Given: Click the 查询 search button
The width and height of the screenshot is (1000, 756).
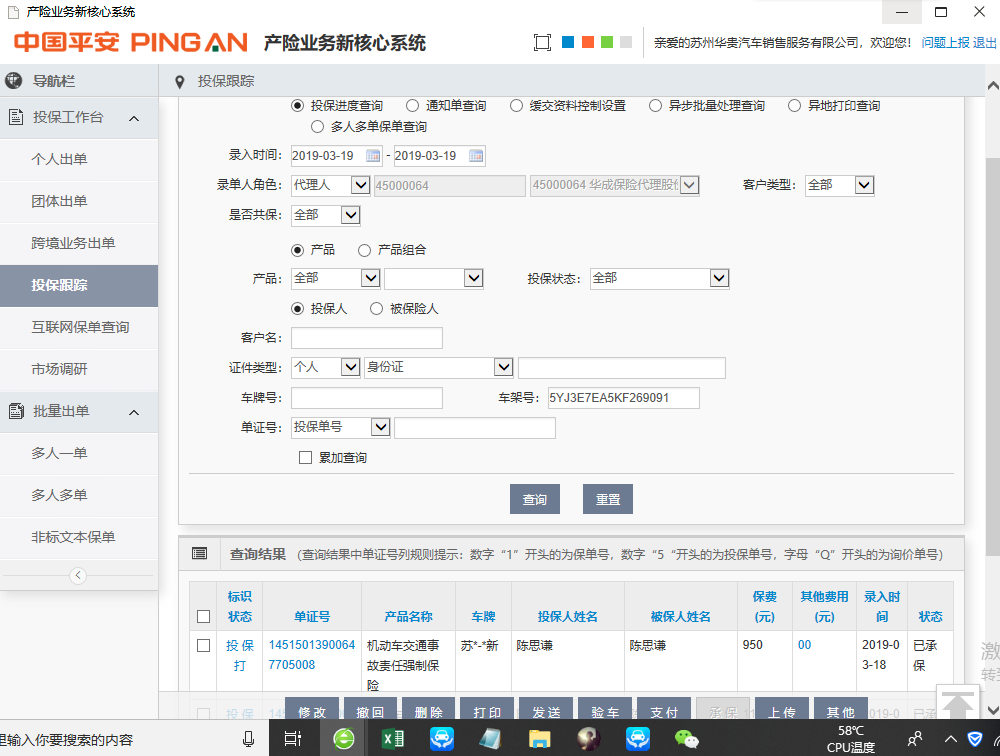Looking at the screenshot, I should [535, 499].
